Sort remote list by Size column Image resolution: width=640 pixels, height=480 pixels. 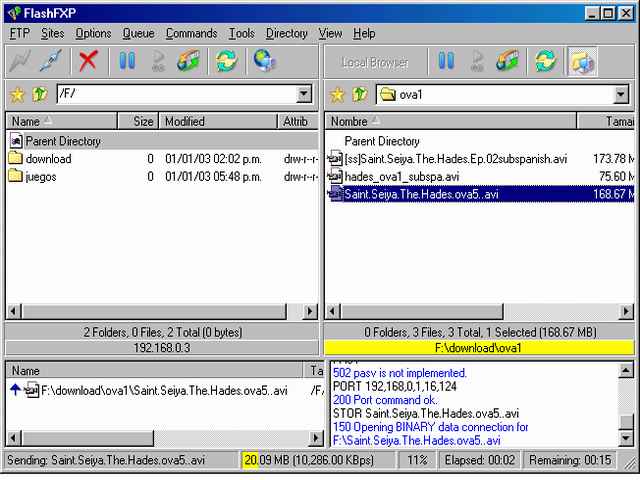click(138, 121)
